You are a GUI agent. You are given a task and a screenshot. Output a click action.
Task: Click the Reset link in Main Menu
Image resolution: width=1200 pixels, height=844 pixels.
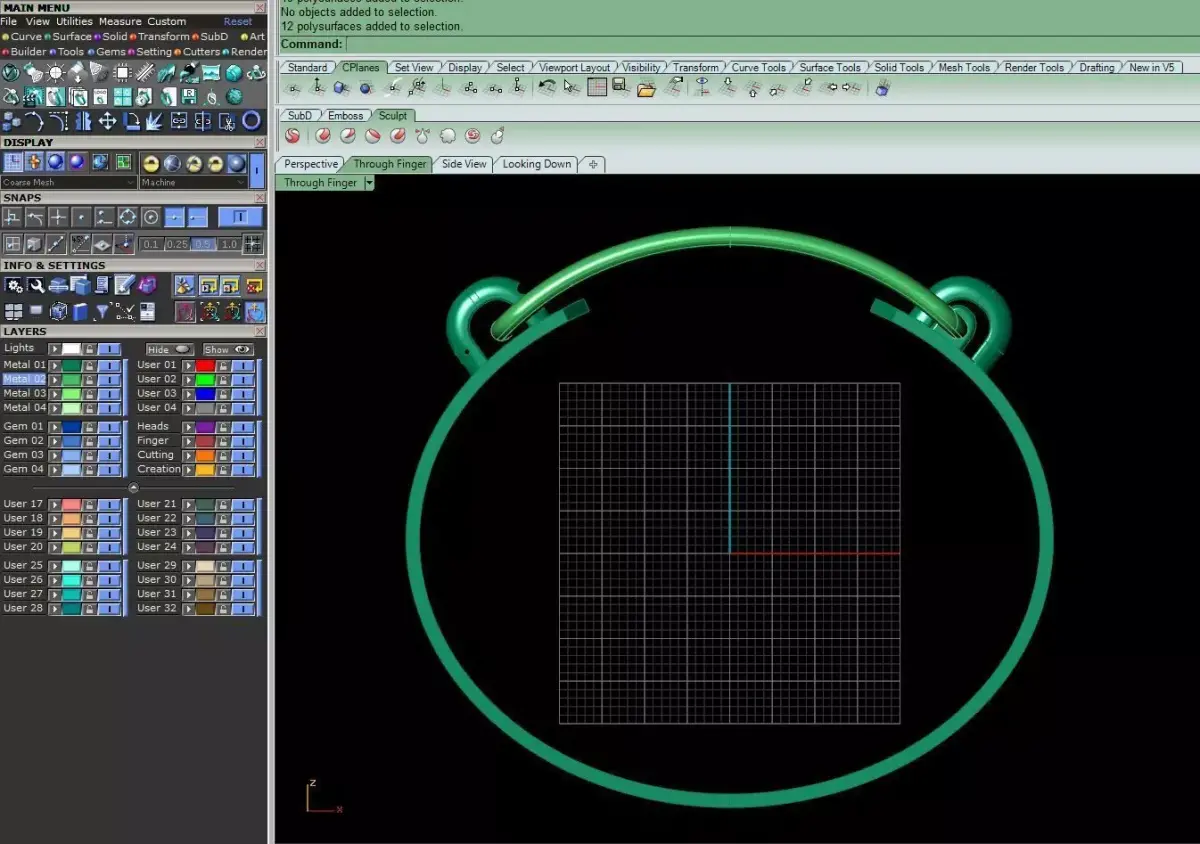(x=238, y=21)
